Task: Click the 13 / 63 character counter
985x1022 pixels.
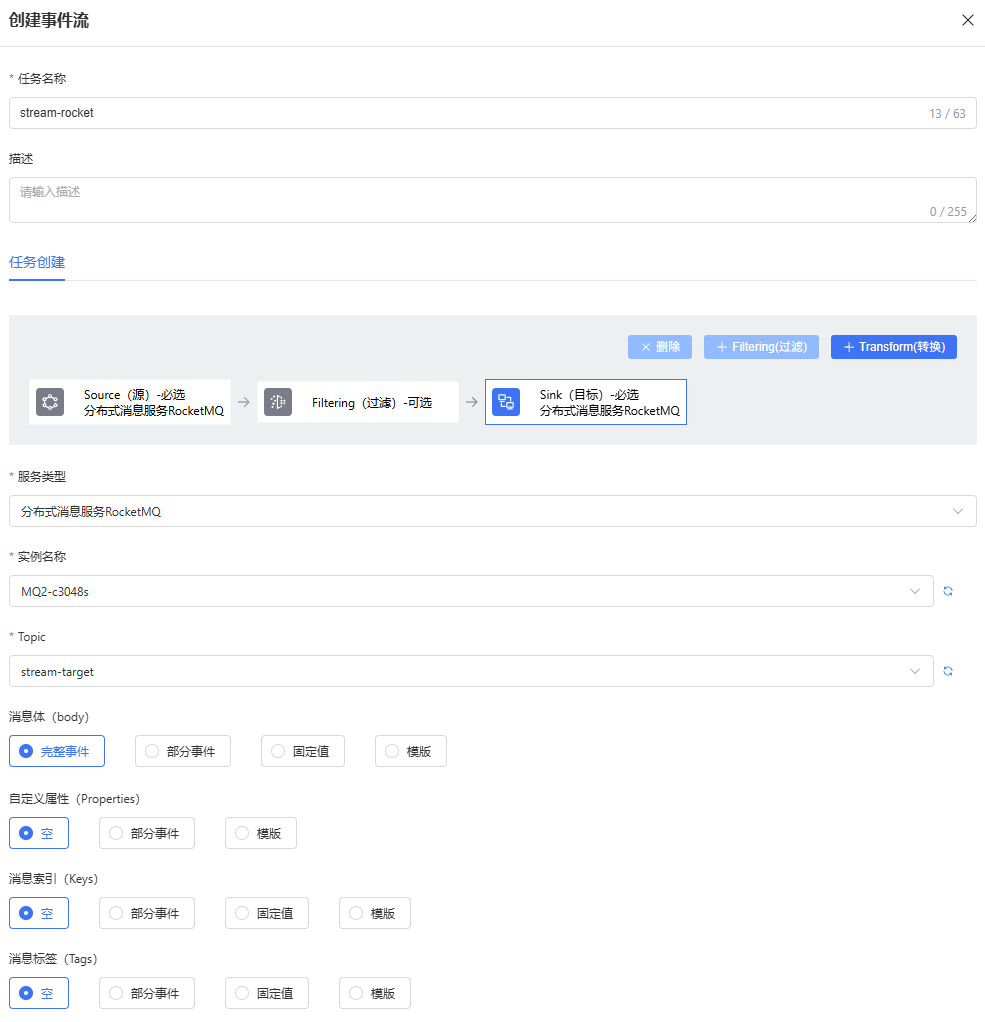Action: coord(947,113)
